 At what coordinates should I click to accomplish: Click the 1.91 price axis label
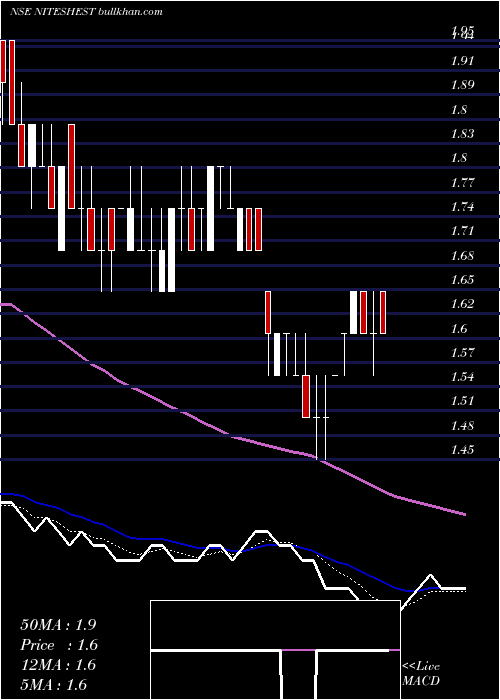(462, 61)
